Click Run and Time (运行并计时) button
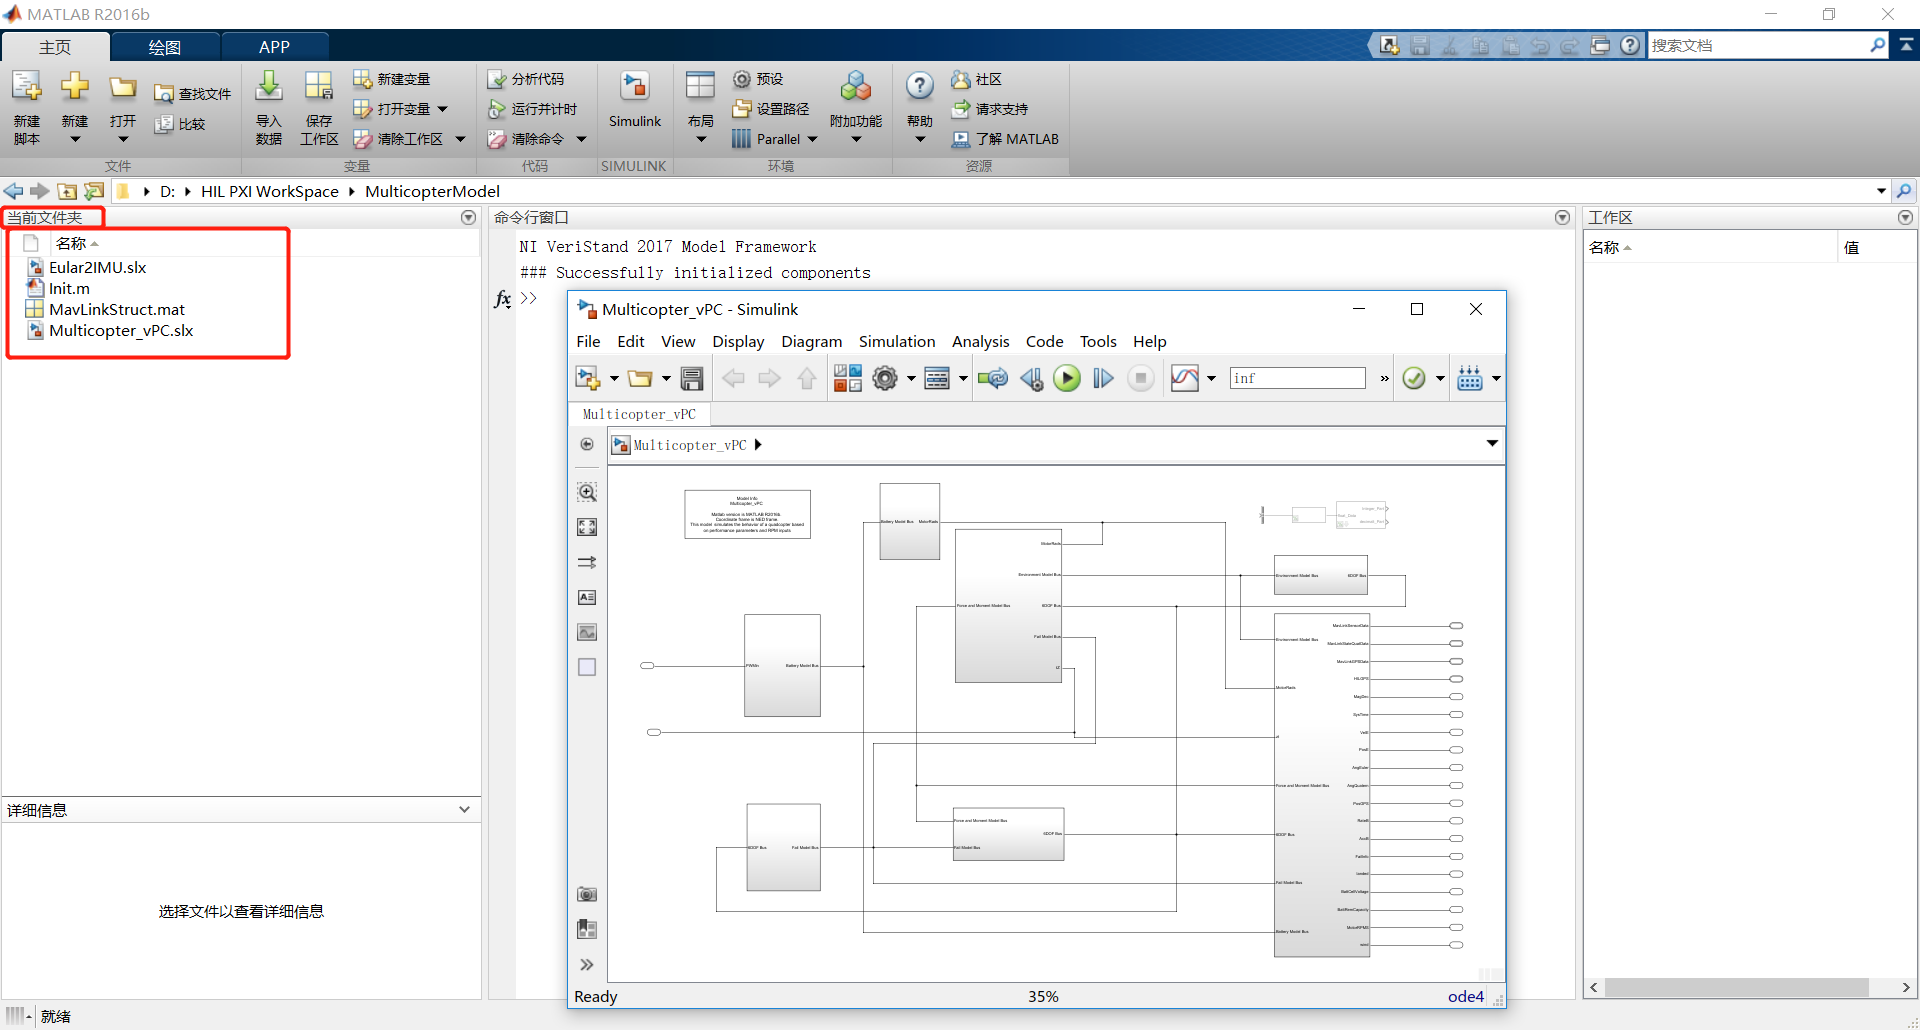This screenshot has height=1030, width=1920. (532, 109)
